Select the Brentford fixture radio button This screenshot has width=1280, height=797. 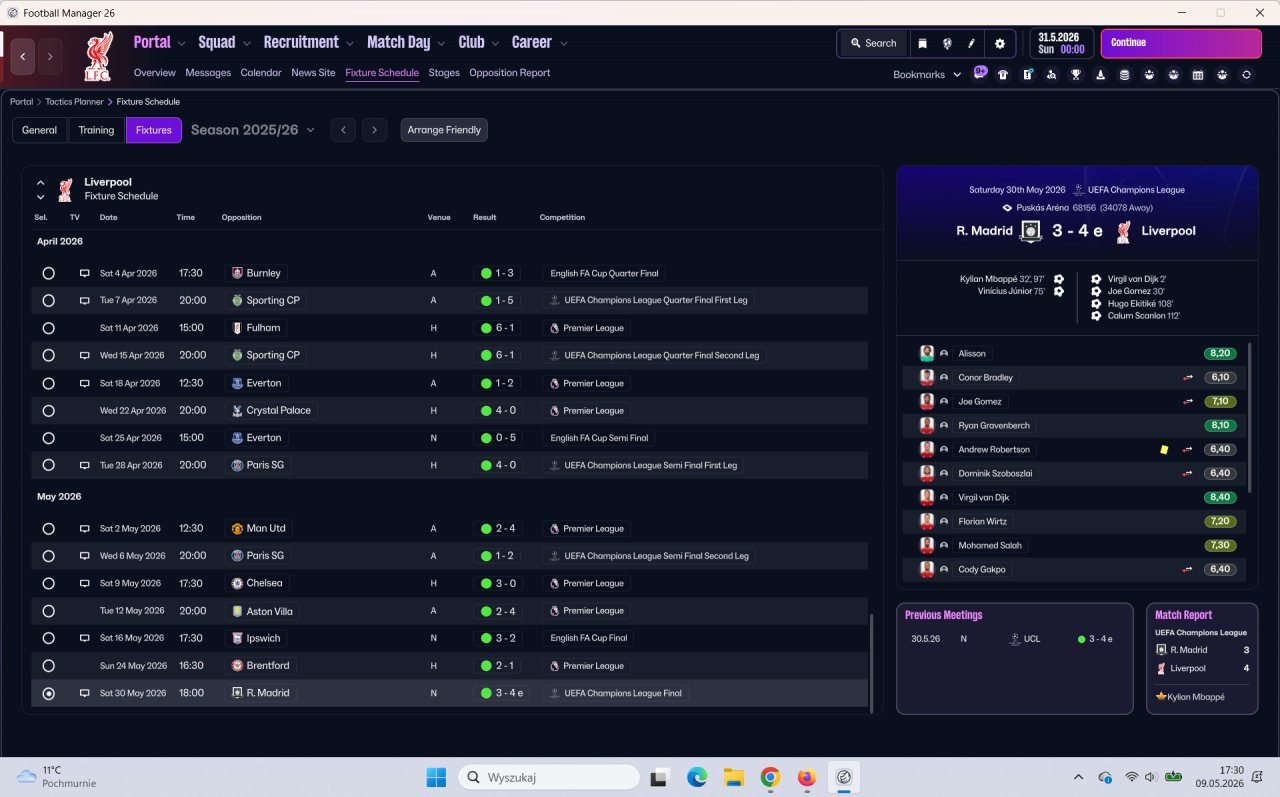[x=48, y=666]
